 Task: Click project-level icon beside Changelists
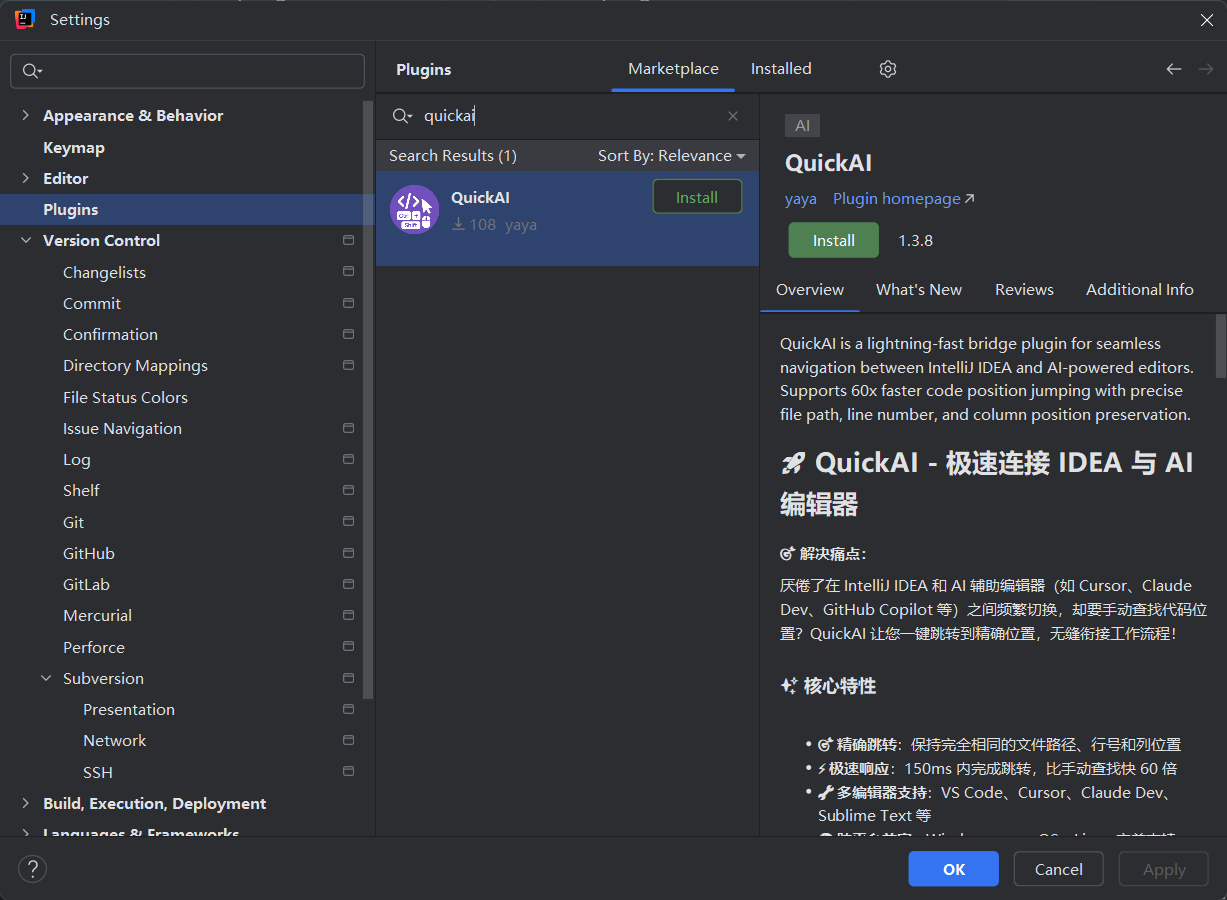coord(348,272)
